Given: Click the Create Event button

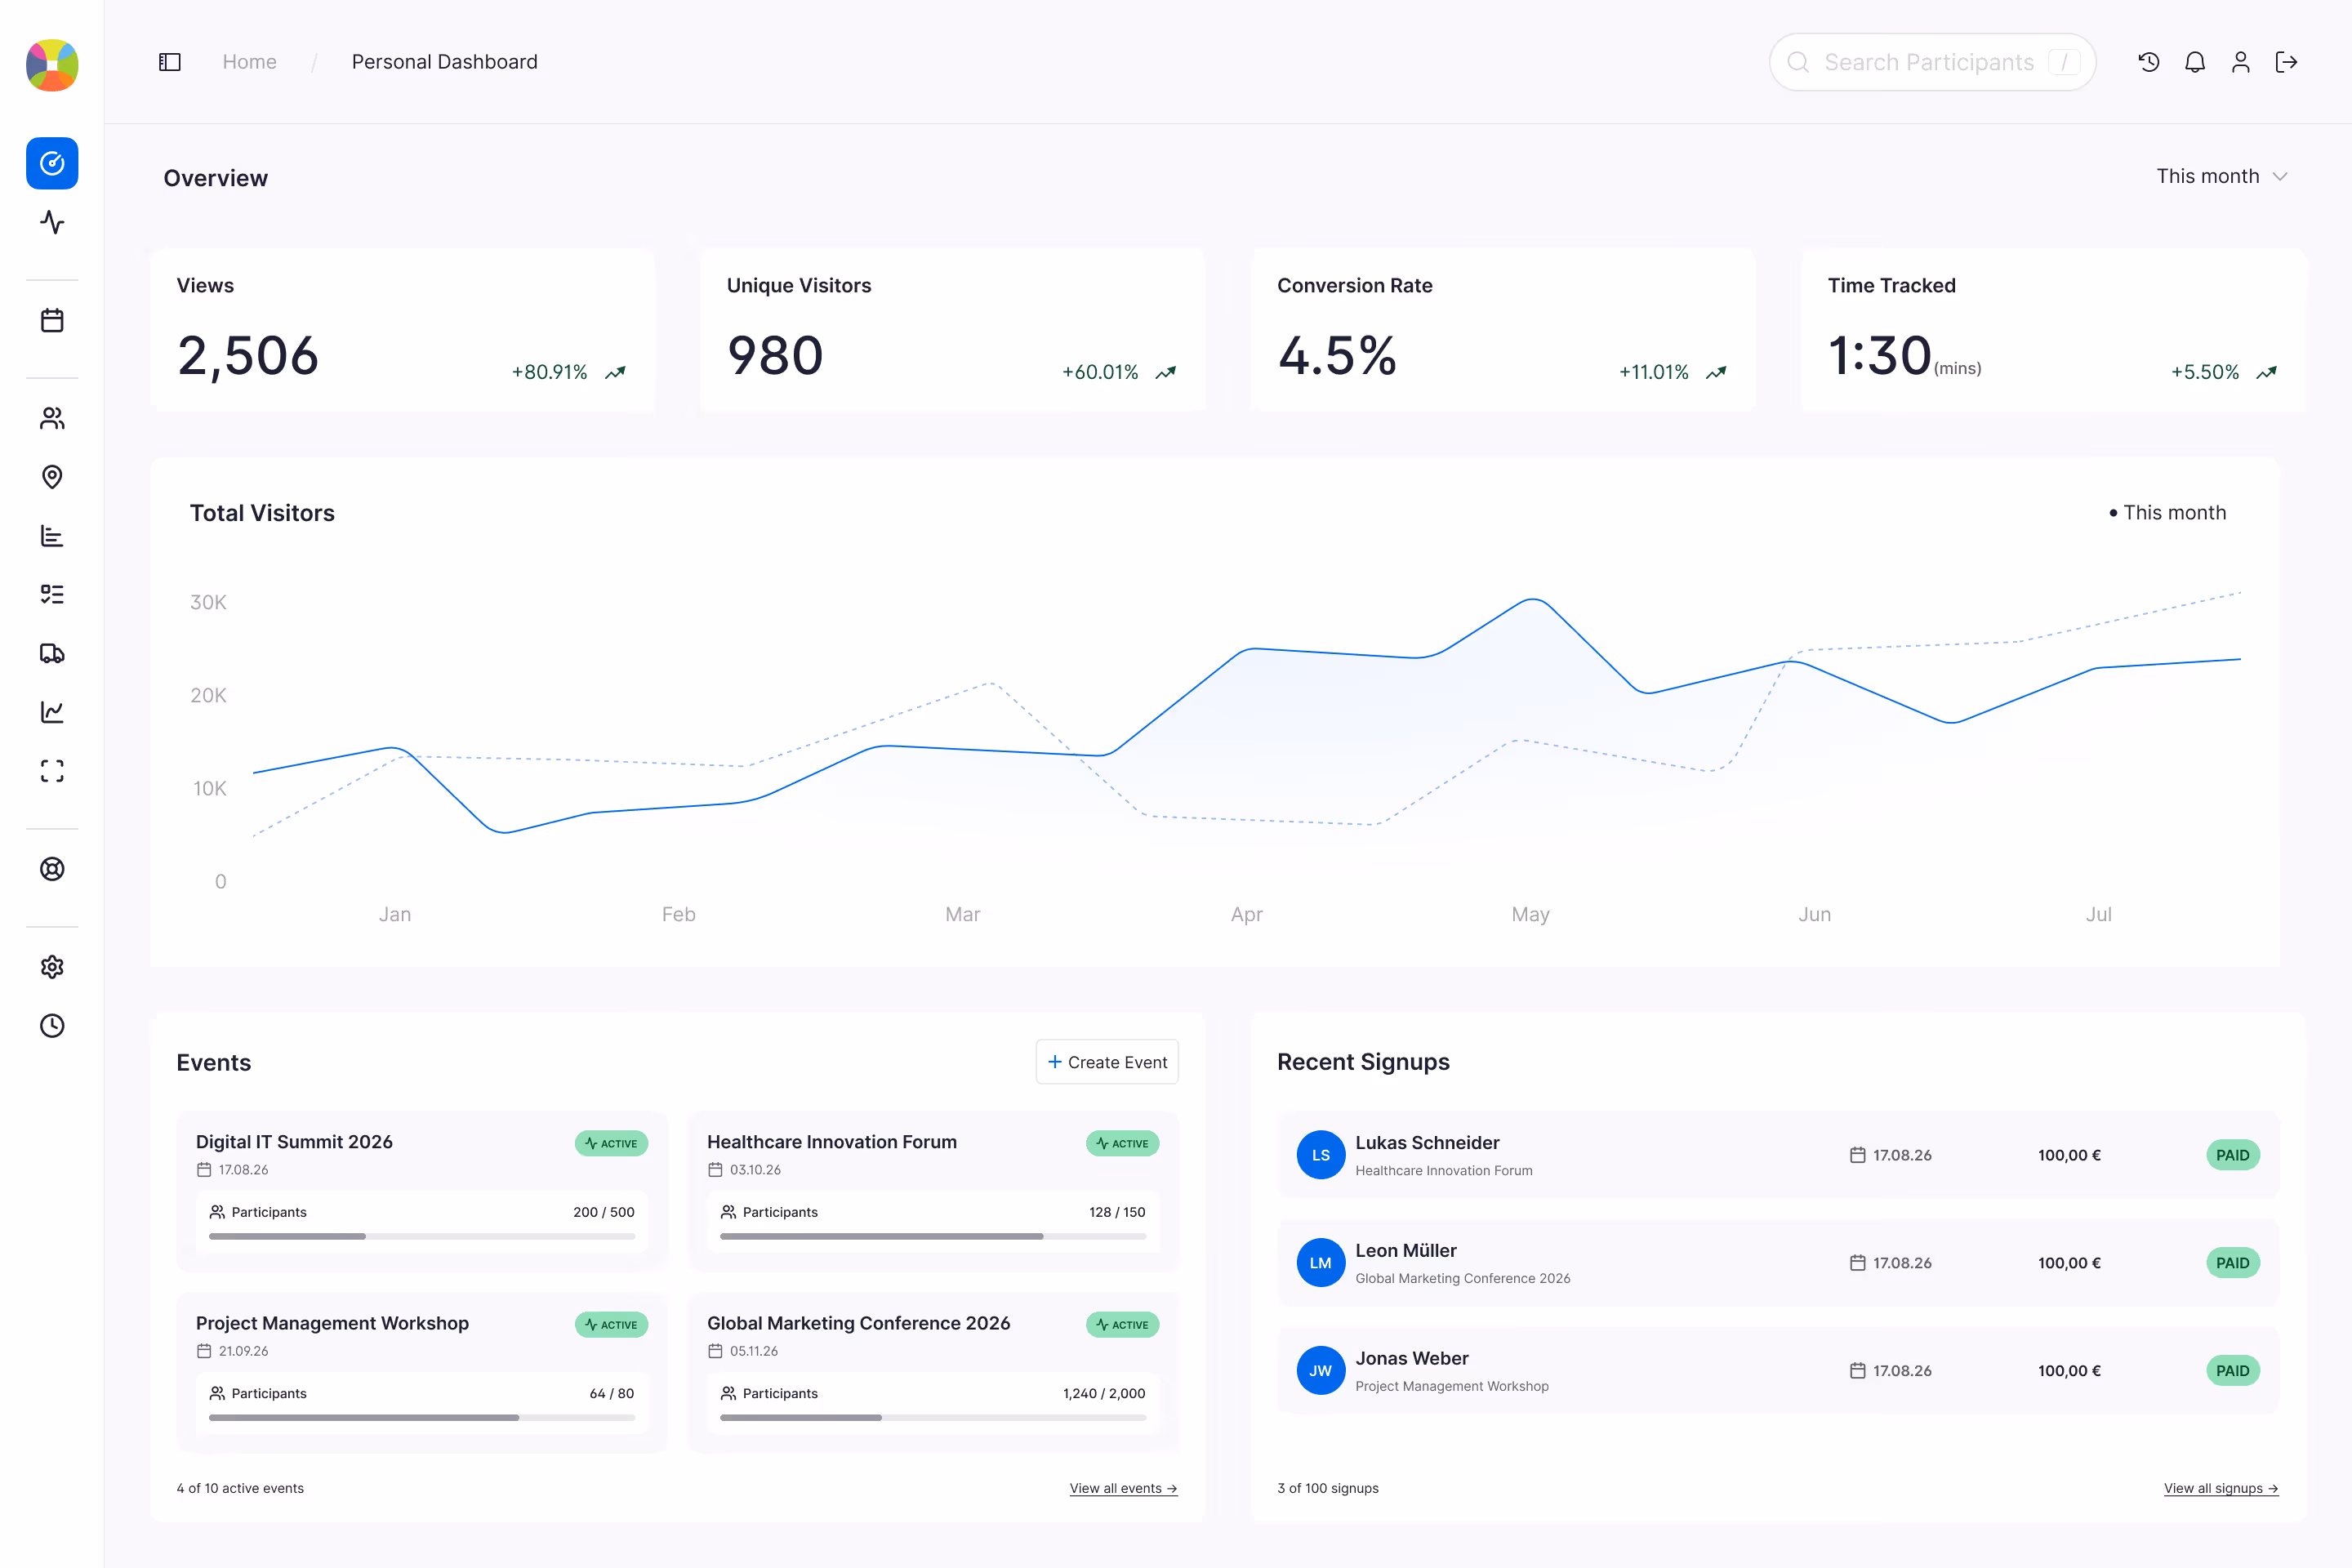Looking at the screenshot, I should (1107, 1062).
